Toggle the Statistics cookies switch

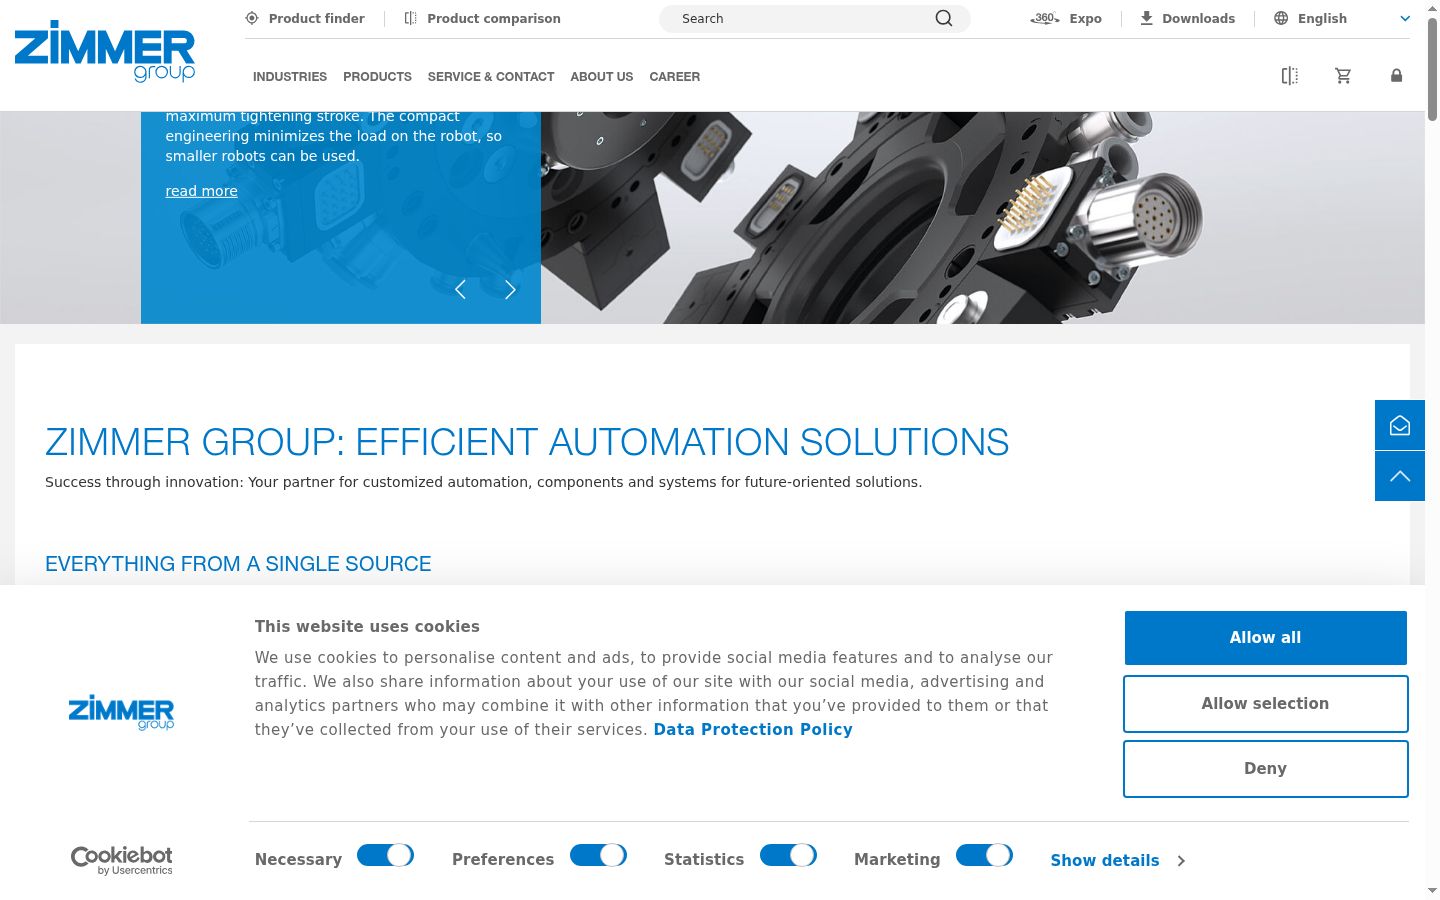789,856
